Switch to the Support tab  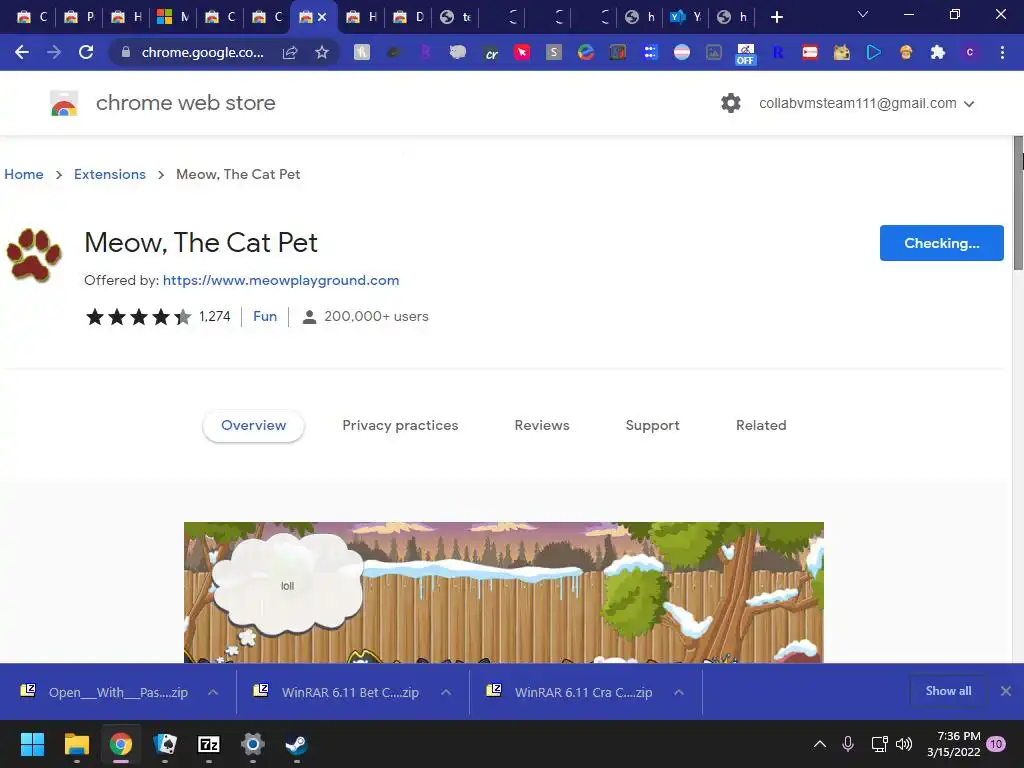click(652, 425)
